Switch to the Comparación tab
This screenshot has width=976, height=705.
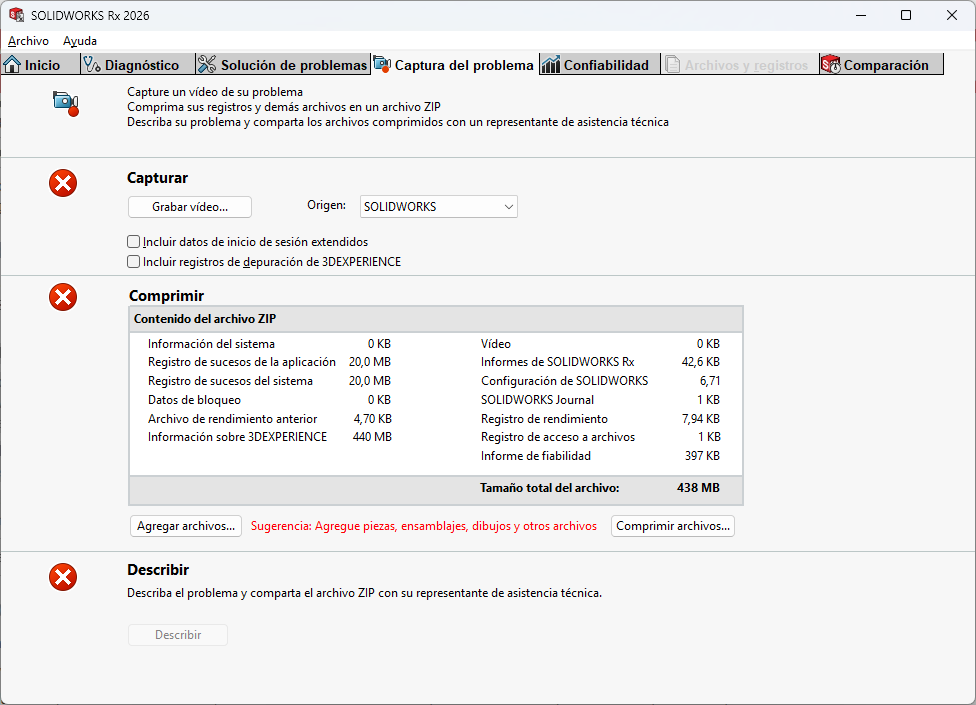click(881, 65)
